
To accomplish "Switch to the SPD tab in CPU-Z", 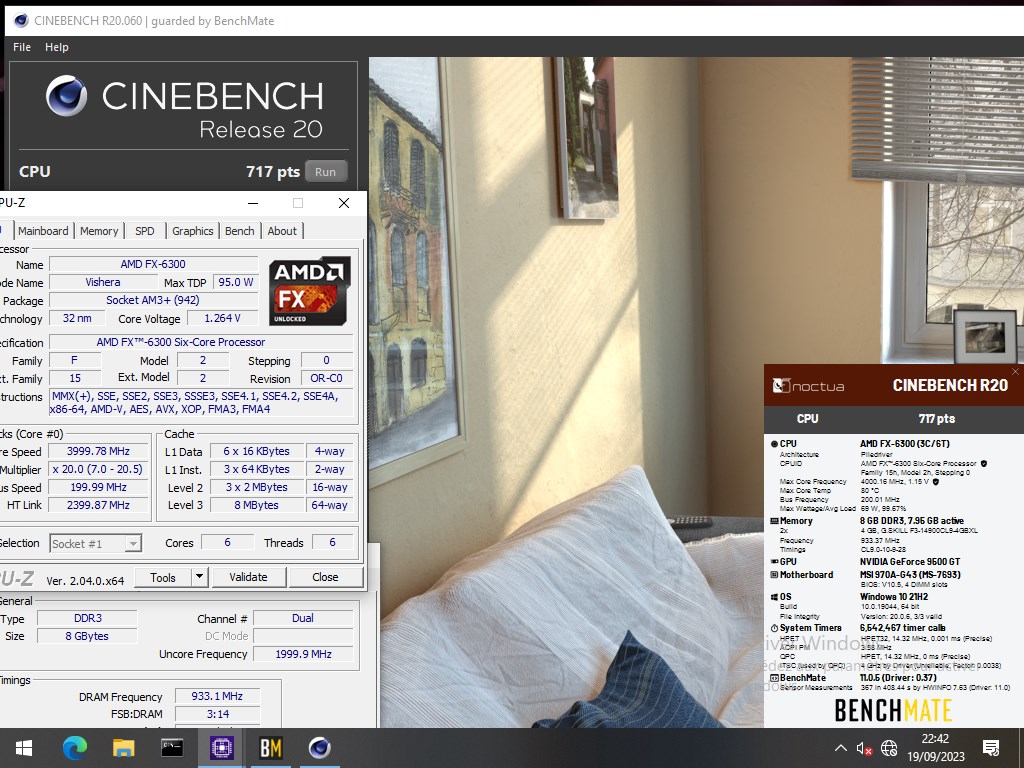I will tap(145, 231).
